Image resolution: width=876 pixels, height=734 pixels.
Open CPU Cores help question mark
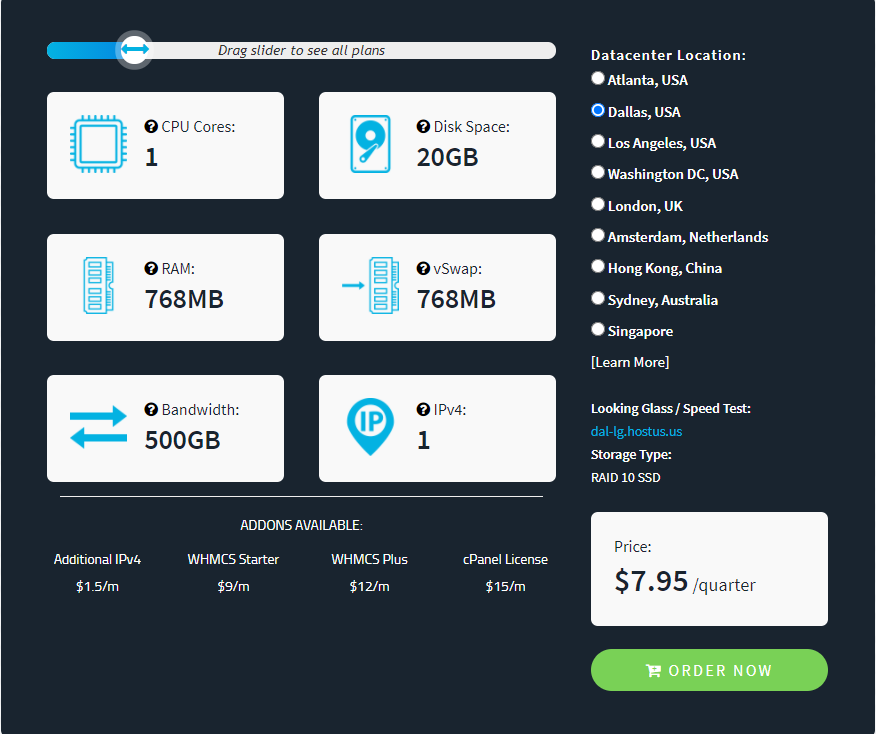(151, 126)
